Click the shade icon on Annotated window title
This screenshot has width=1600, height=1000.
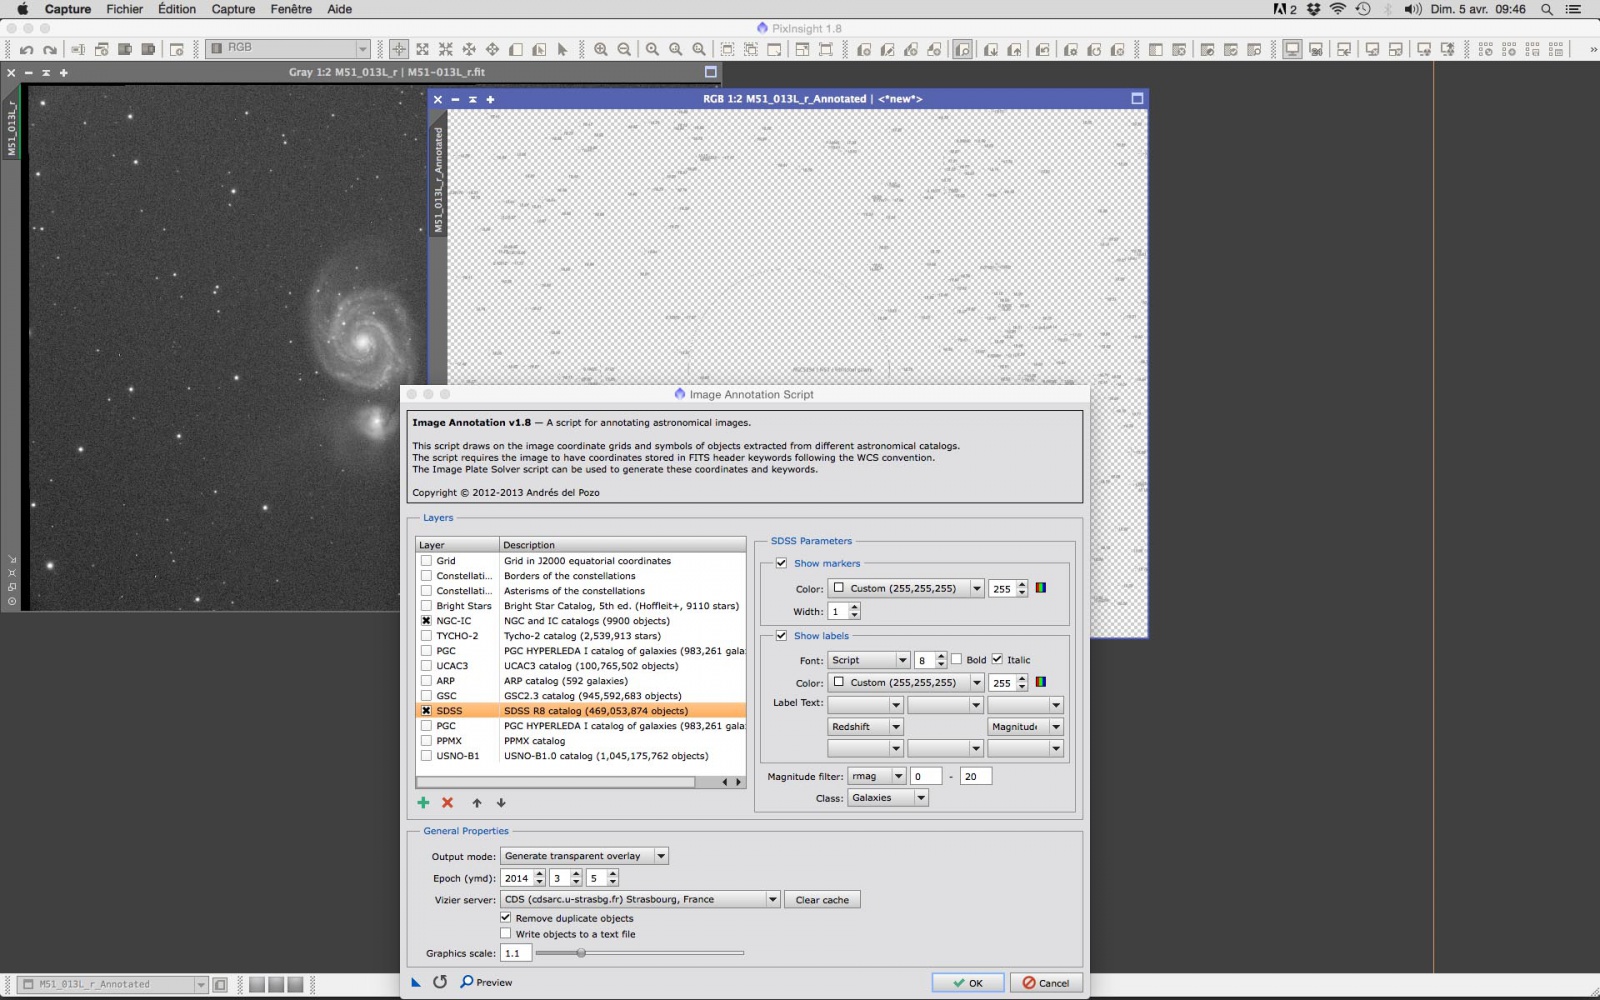coord(473,99)
